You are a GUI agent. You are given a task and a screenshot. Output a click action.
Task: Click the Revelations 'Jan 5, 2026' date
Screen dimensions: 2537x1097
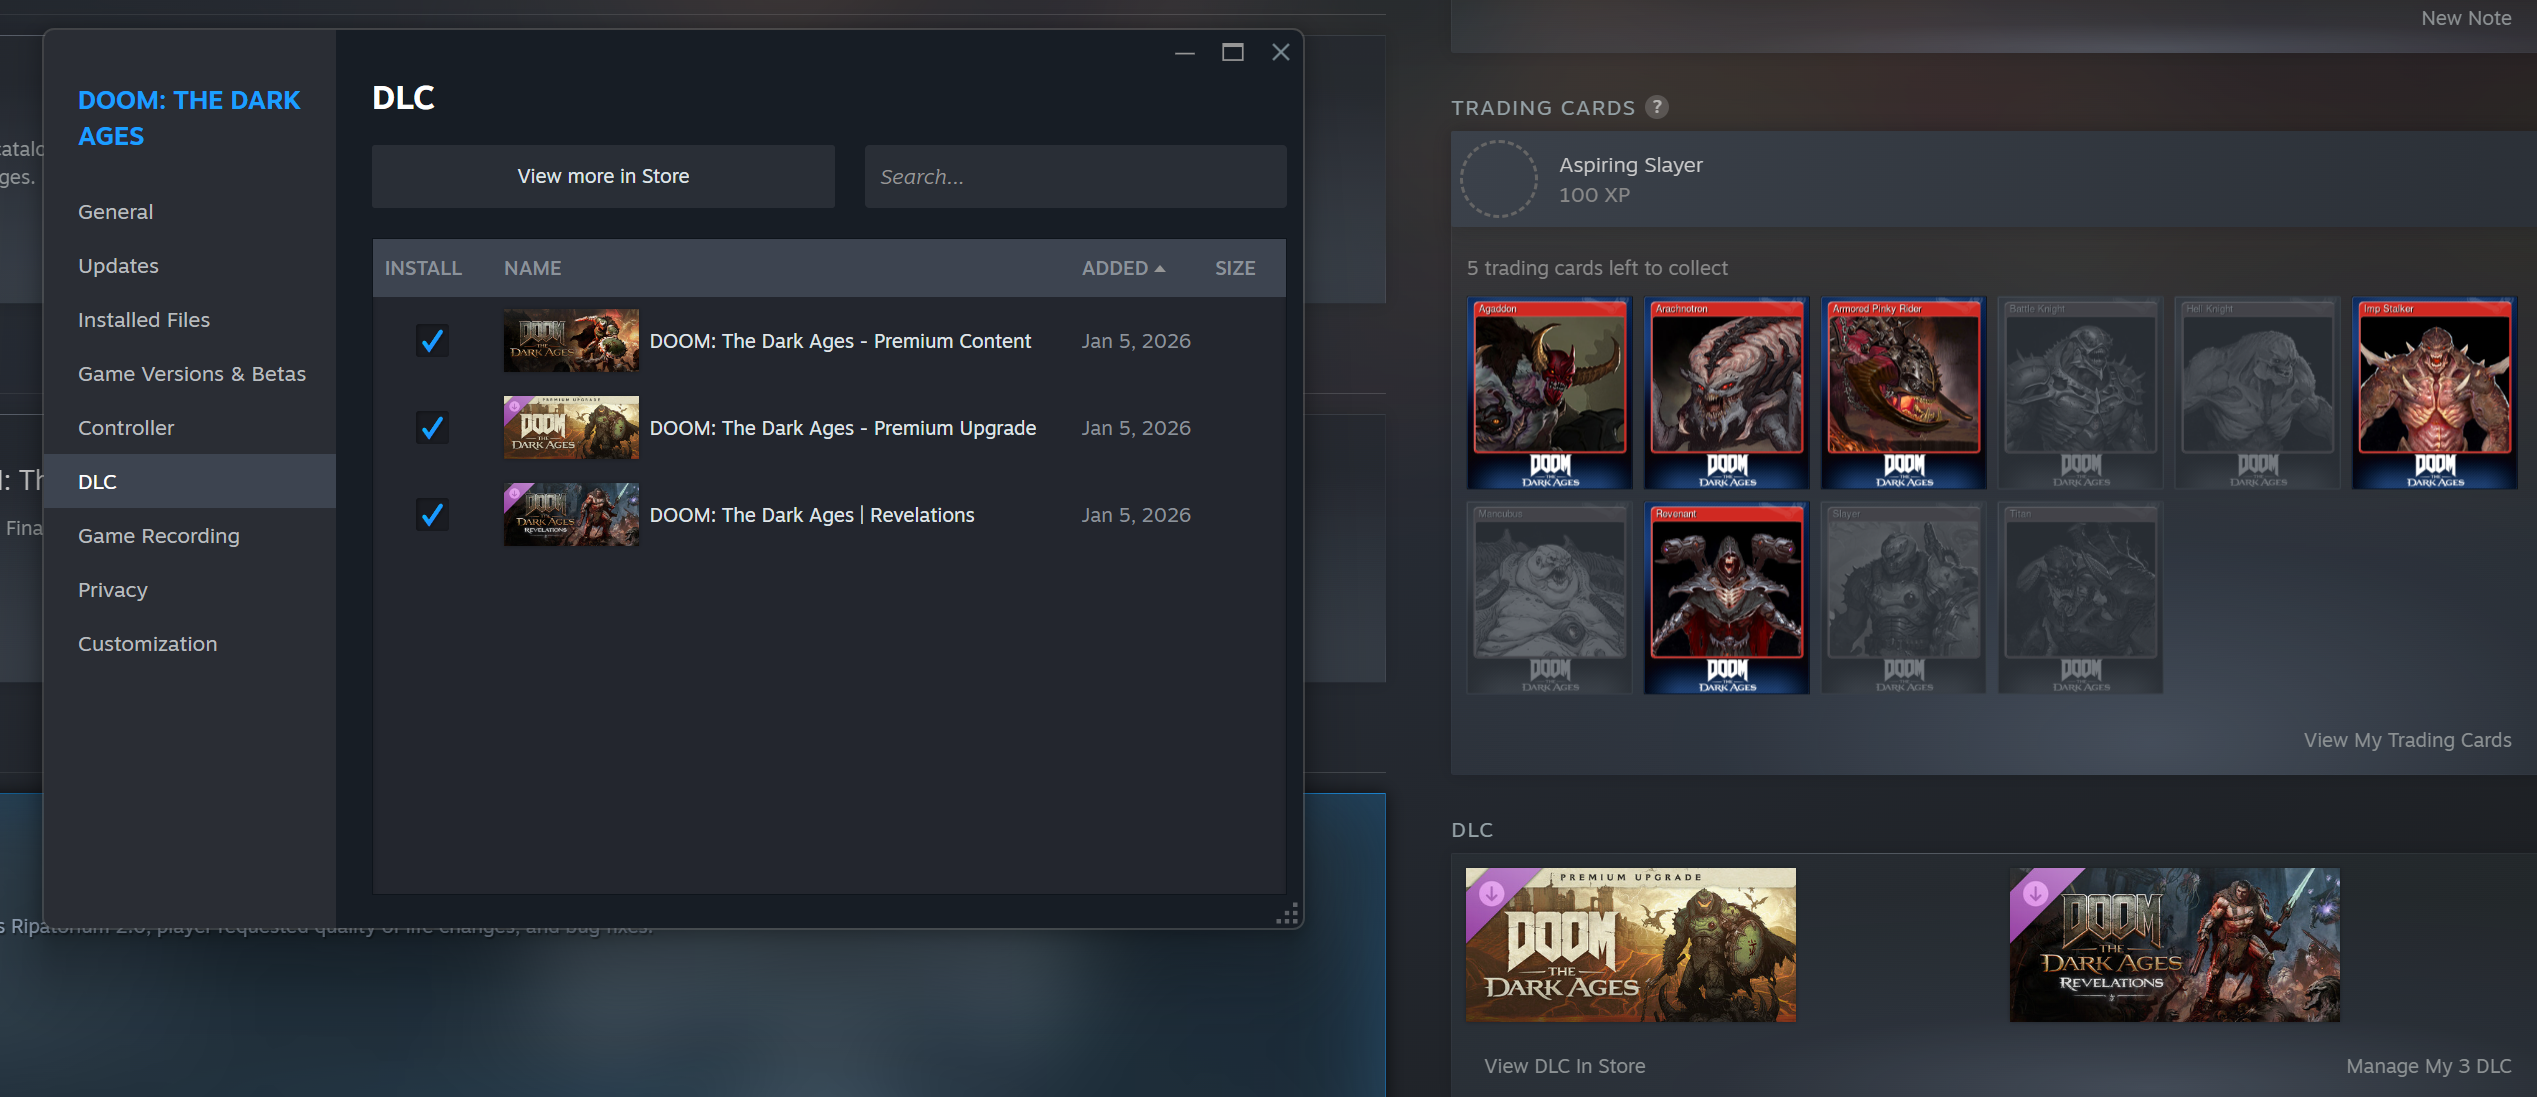click(1136, 515)
